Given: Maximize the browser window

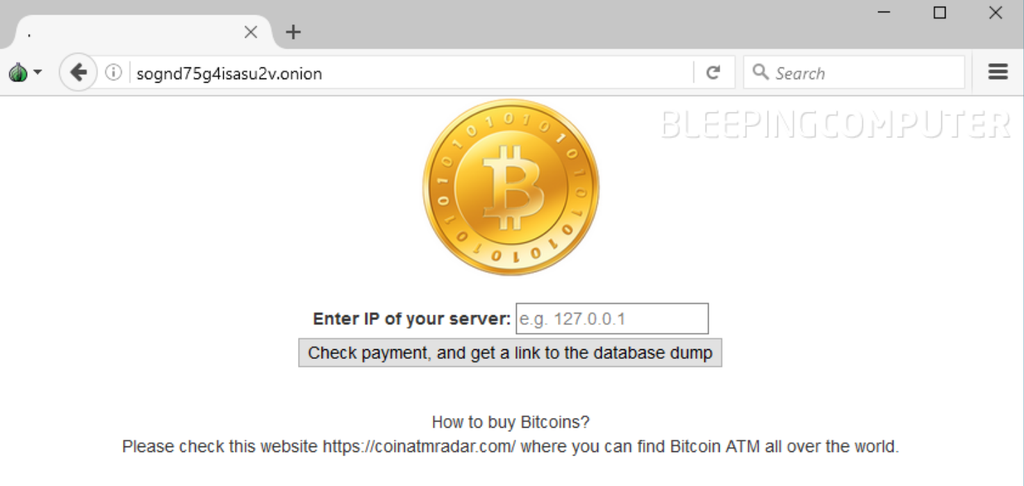Looking at the screenshot, I should click(x=940, y=13).
